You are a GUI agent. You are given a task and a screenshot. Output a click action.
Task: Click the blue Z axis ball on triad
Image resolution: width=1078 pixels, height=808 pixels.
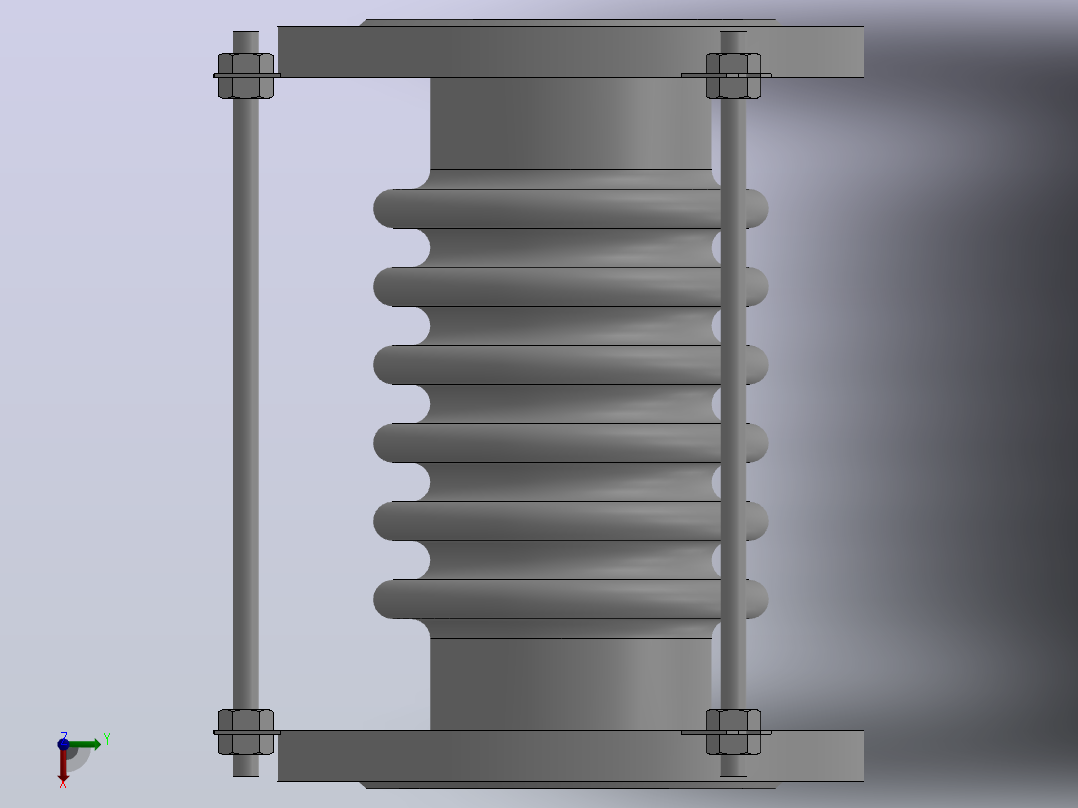pos(63,744)
